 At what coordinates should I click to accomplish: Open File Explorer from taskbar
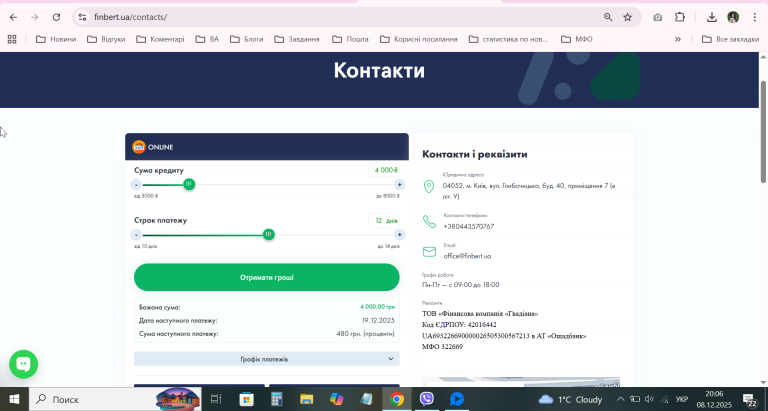click(x=307, y=399)
